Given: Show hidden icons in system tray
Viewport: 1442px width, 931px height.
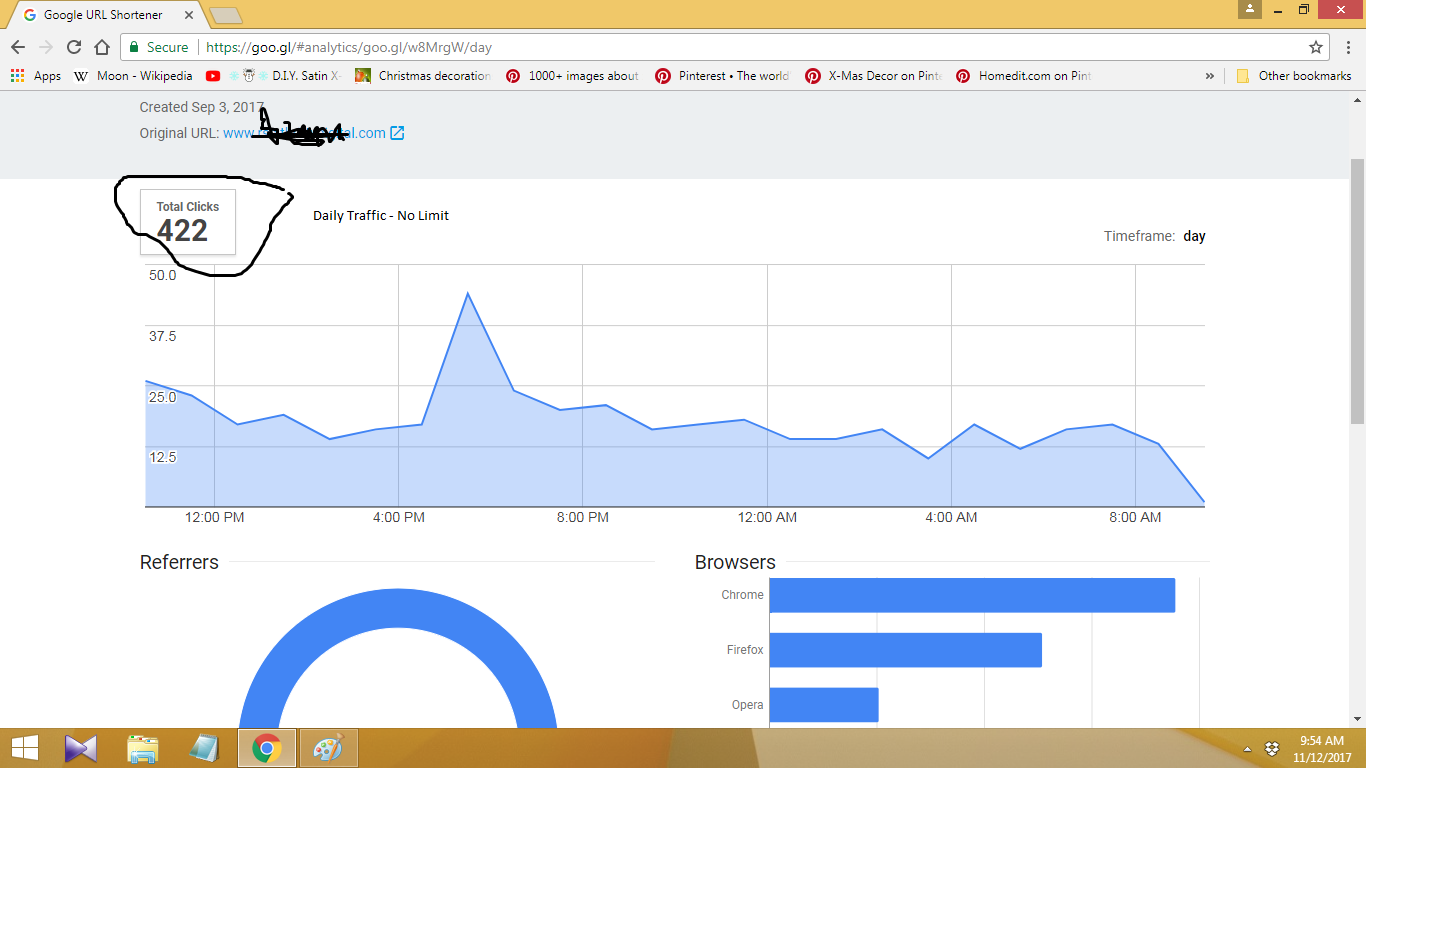Looking at the screenshot, I should click(1246, 748).
